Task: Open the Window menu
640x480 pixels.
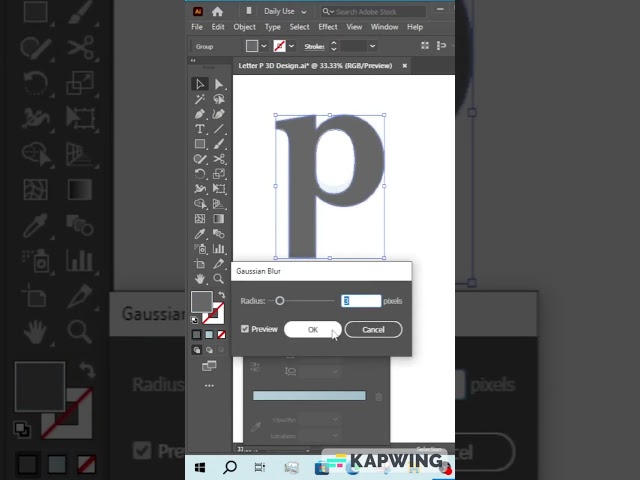Action: pos(384,27)
